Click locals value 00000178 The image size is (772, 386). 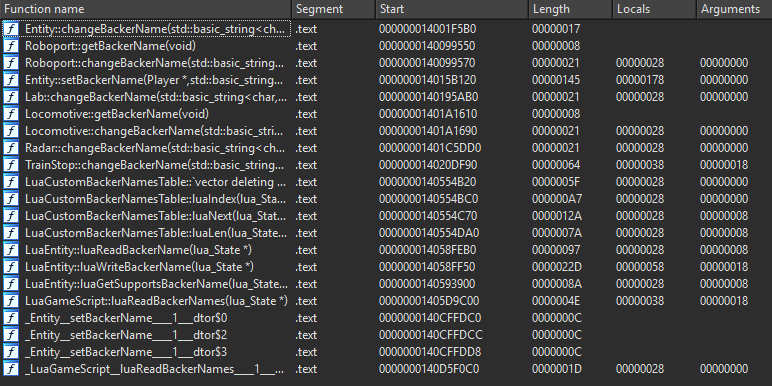(x=640, y=80)
